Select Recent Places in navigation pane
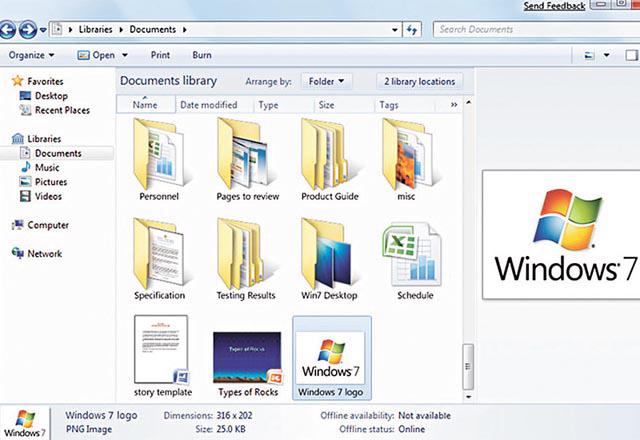Viewport: 640px width, 440px height. point(54,110)
